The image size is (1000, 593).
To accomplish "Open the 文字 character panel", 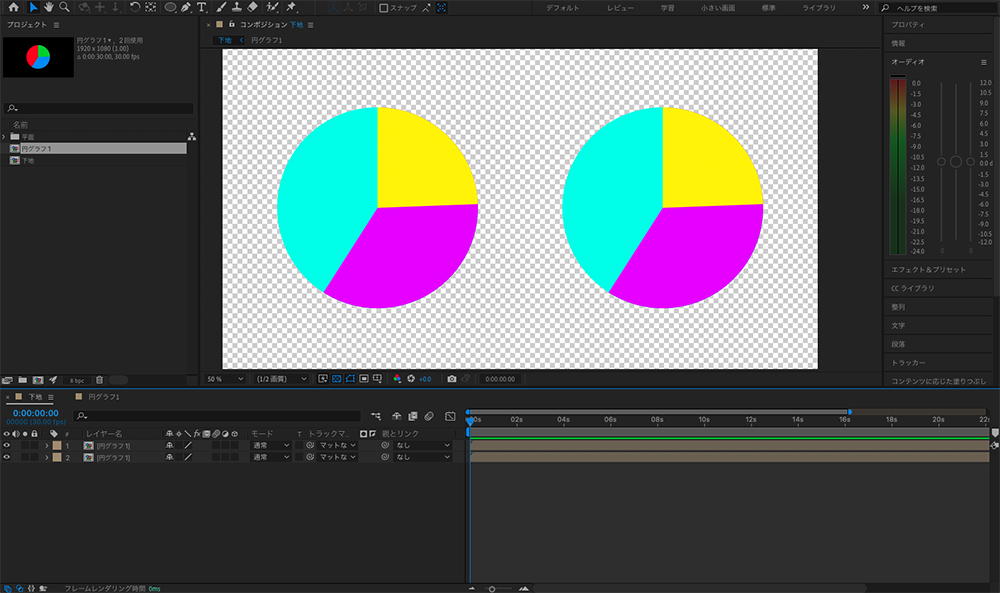I will click(x=898, y=325).
